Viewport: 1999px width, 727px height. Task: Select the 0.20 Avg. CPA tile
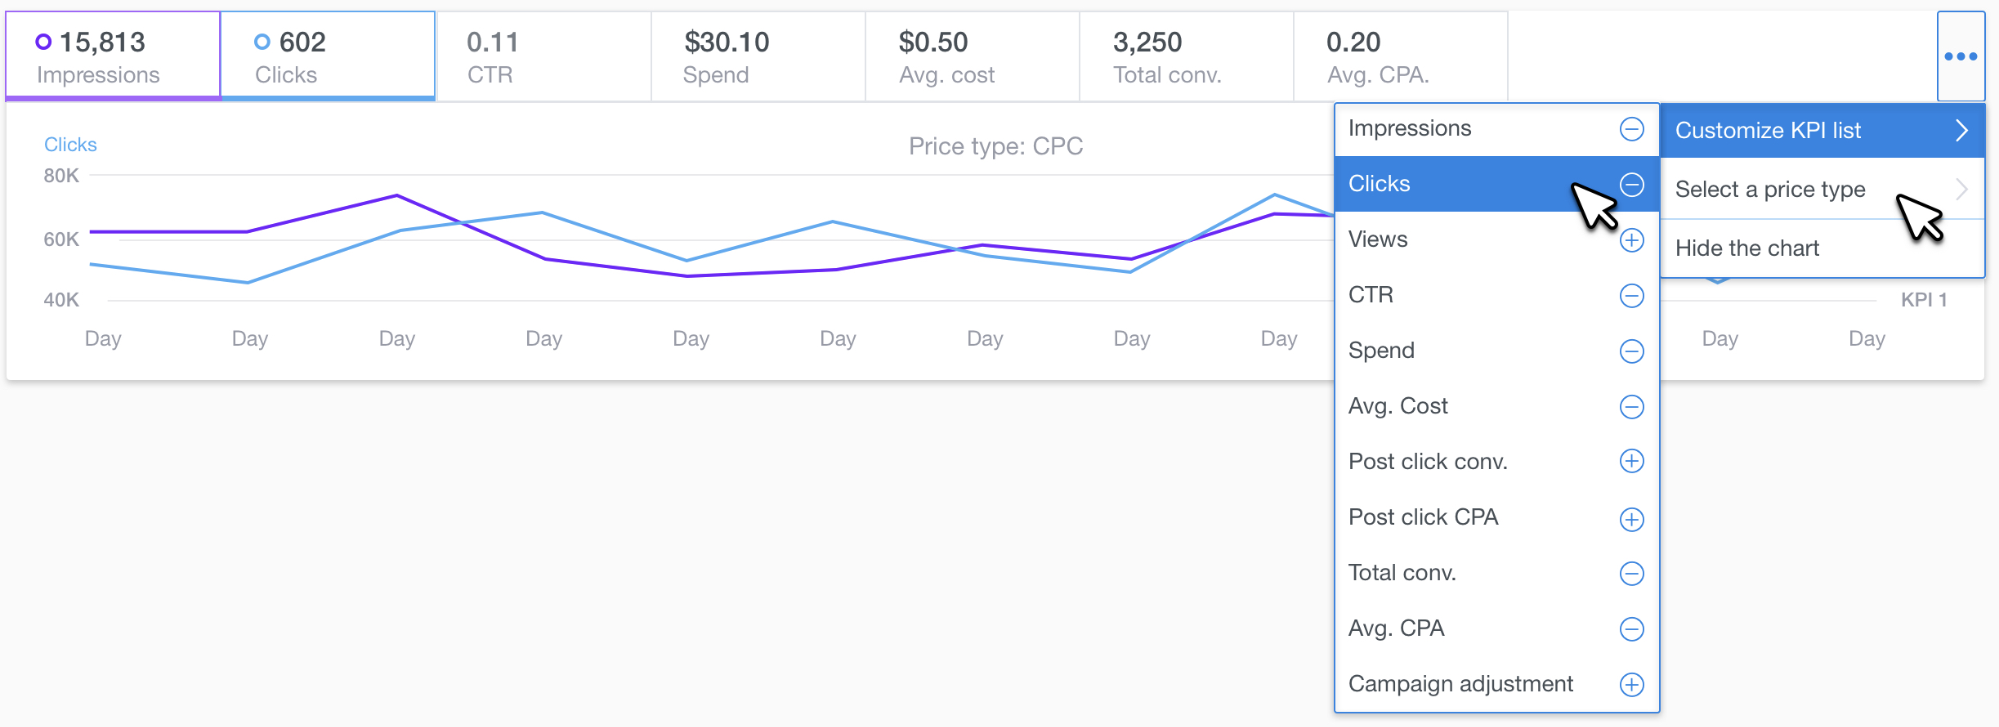(1400, 56)
